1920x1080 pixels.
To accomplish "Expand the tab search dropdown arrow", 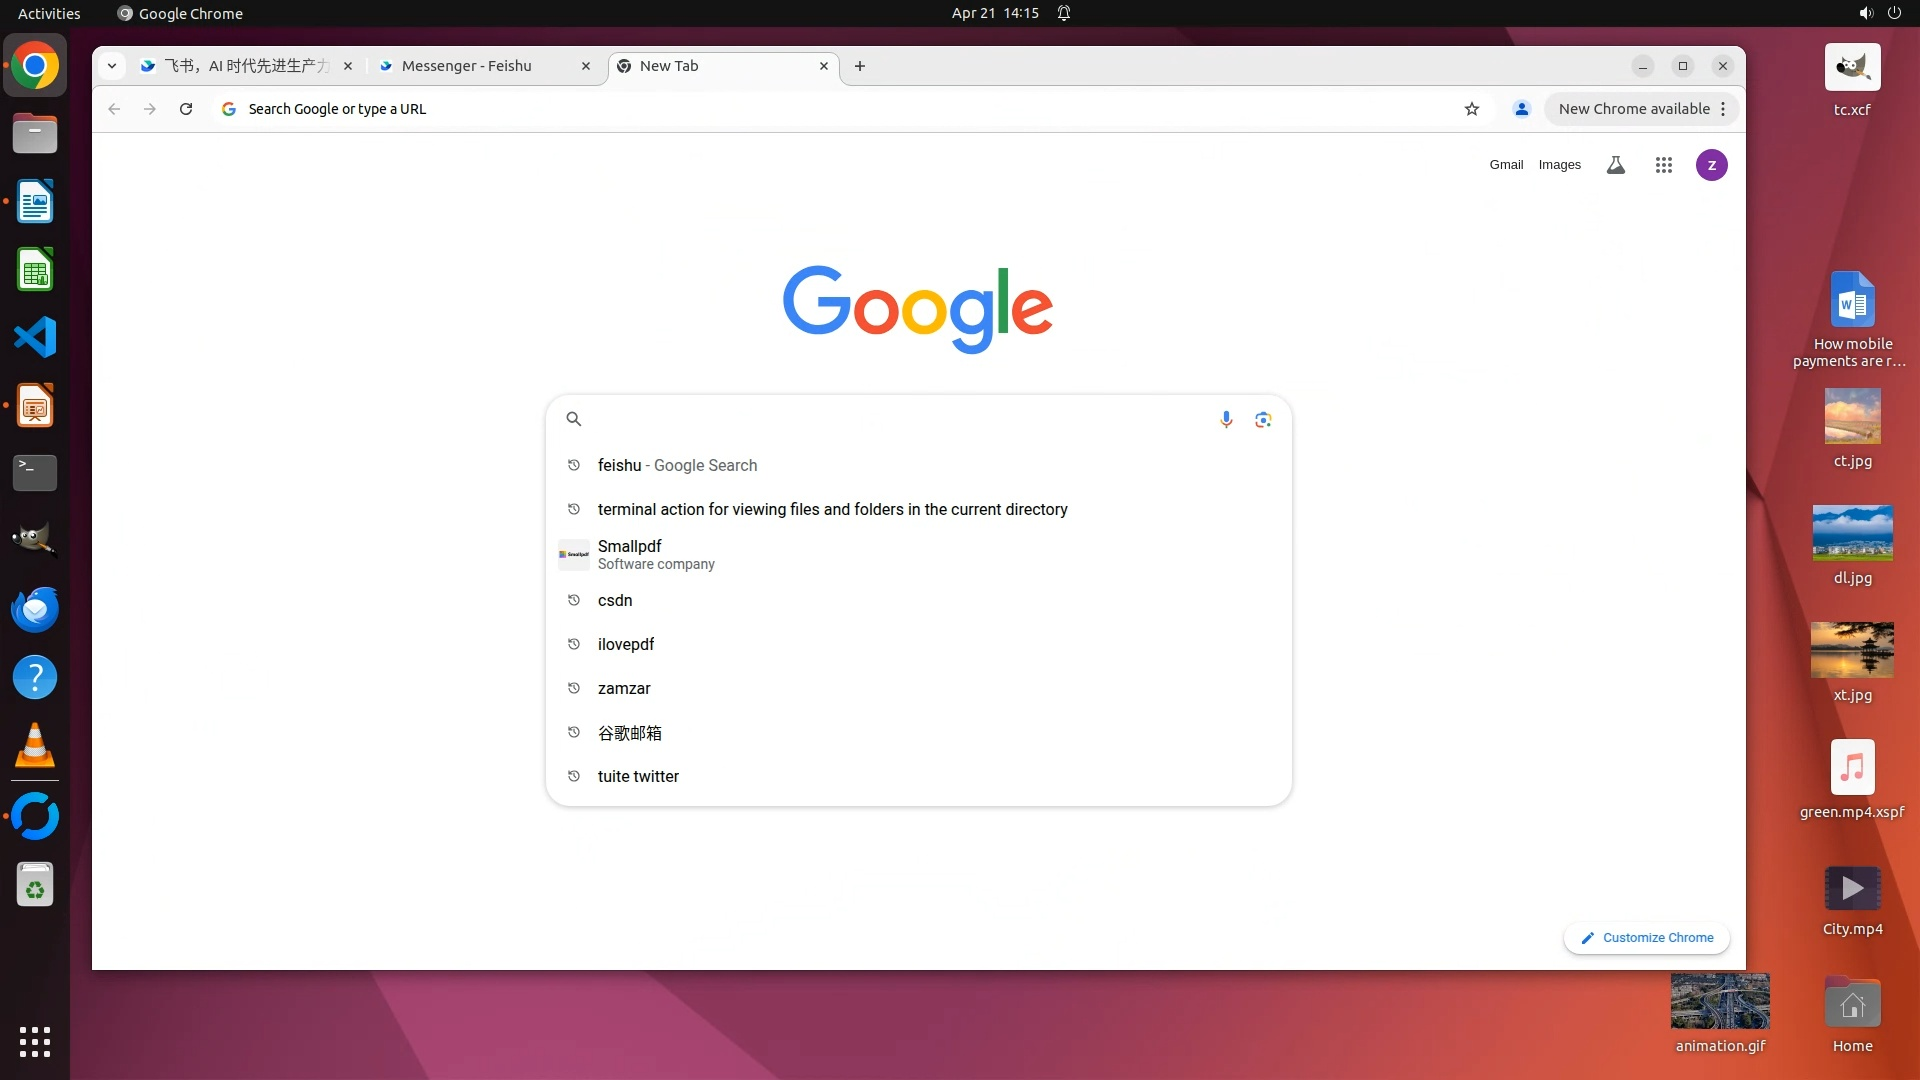I will click(112, 66).
